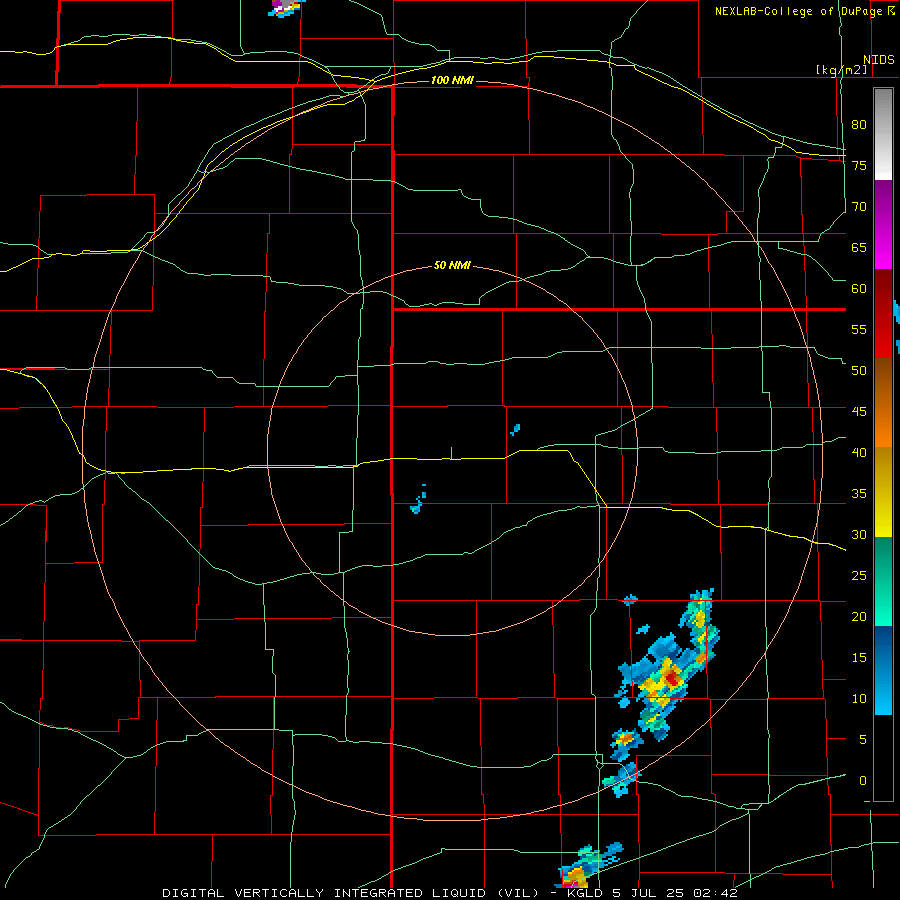This screenshot has width=900, height=900.
Task: Click the yellow segment of the color scale
Action: (883, 492)
